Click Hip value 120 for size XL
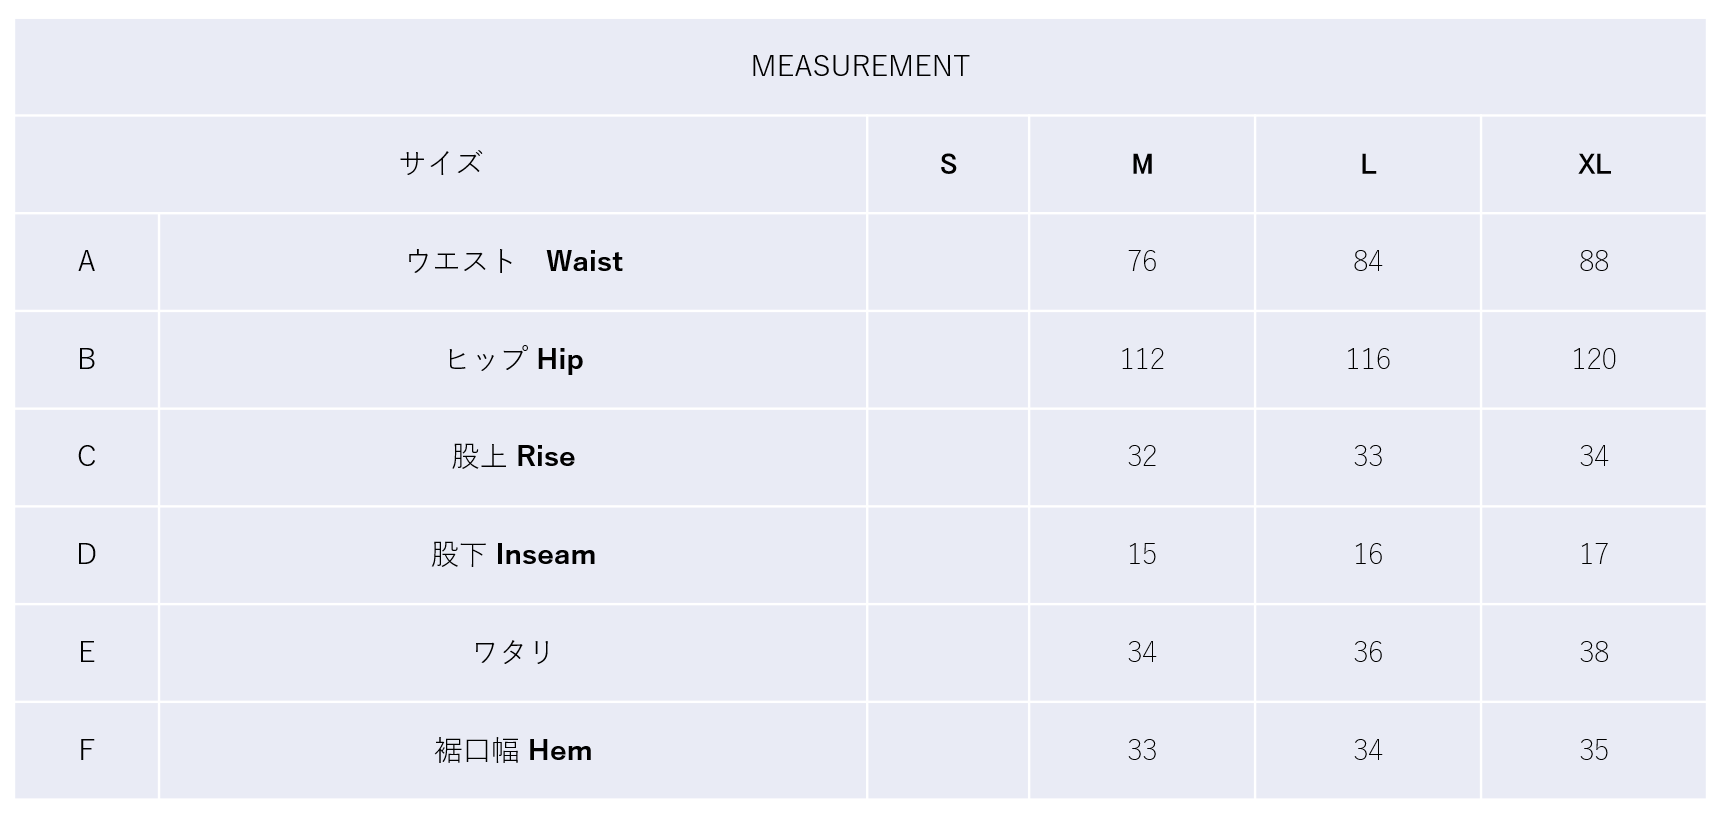 1594,359
